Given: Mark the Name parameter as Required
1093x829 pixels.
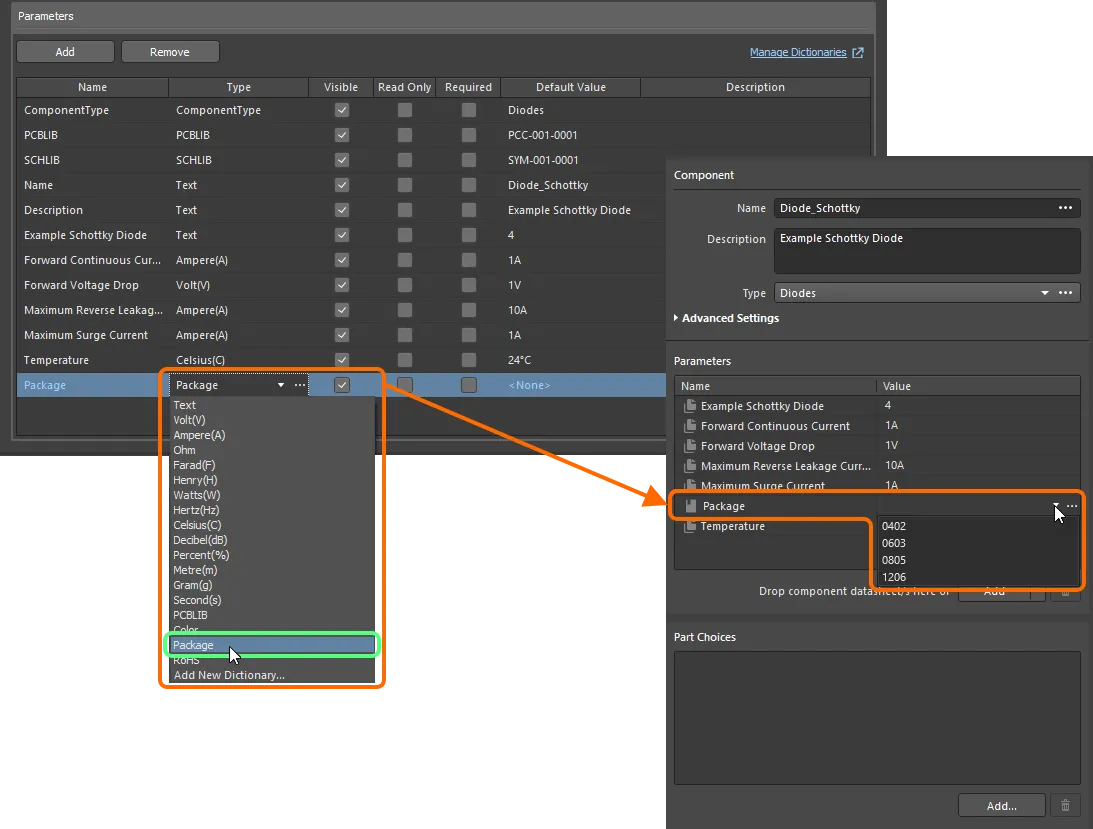Looking at the screenshot, I should pos(468,185).
